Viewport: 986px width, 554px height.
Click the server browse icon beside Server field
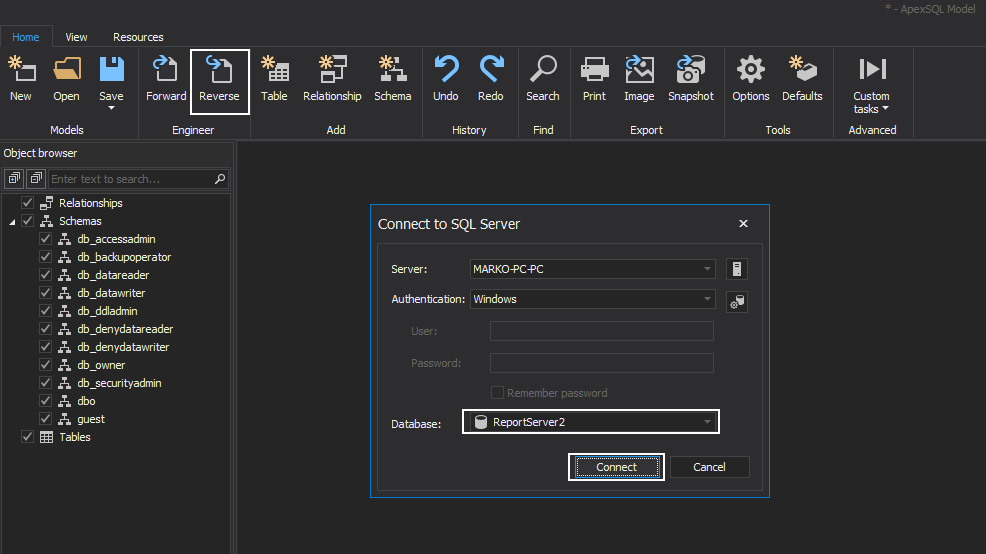coord(736,269)
